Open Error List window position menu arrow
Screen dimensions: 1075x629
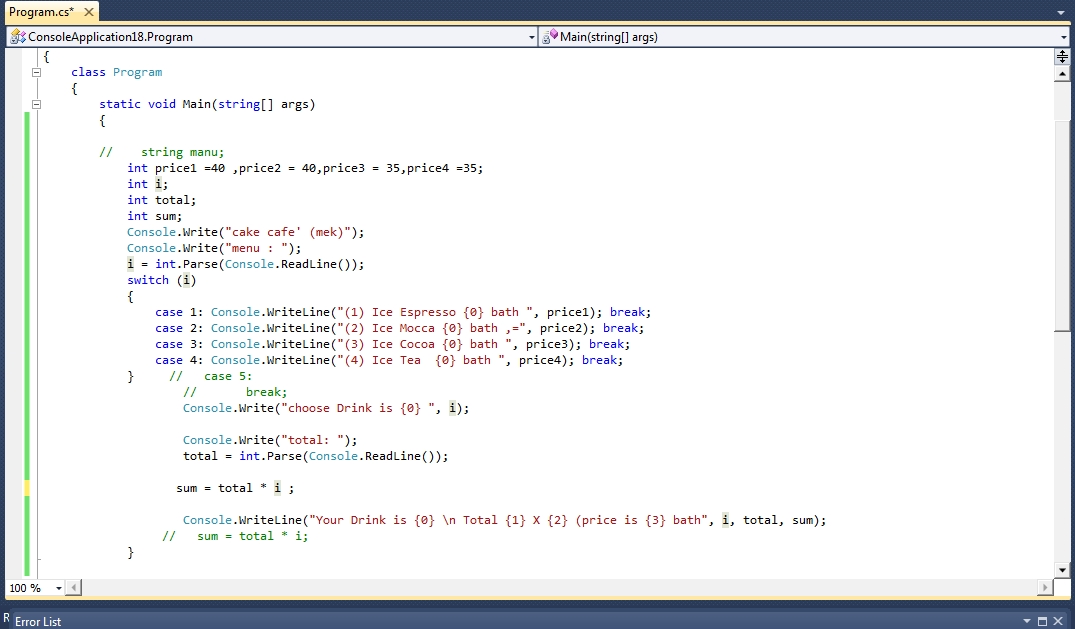1025,621
